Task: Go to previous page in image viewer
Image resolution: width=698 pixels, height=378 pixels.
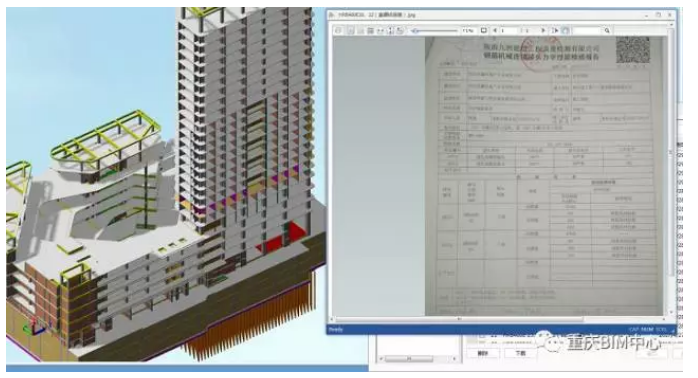Action: click(495, 30)
